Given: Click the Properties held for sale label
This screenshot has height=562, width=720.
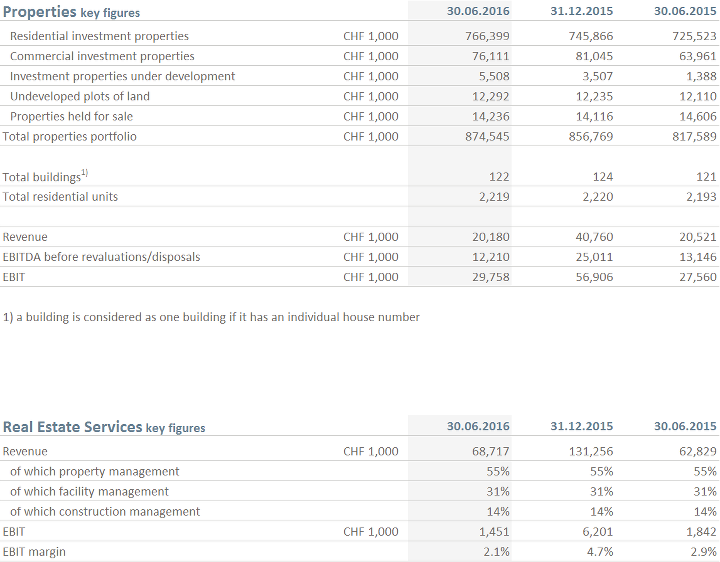Looking at the screenshot, I should pyautogui.click(x=71, y=116).
